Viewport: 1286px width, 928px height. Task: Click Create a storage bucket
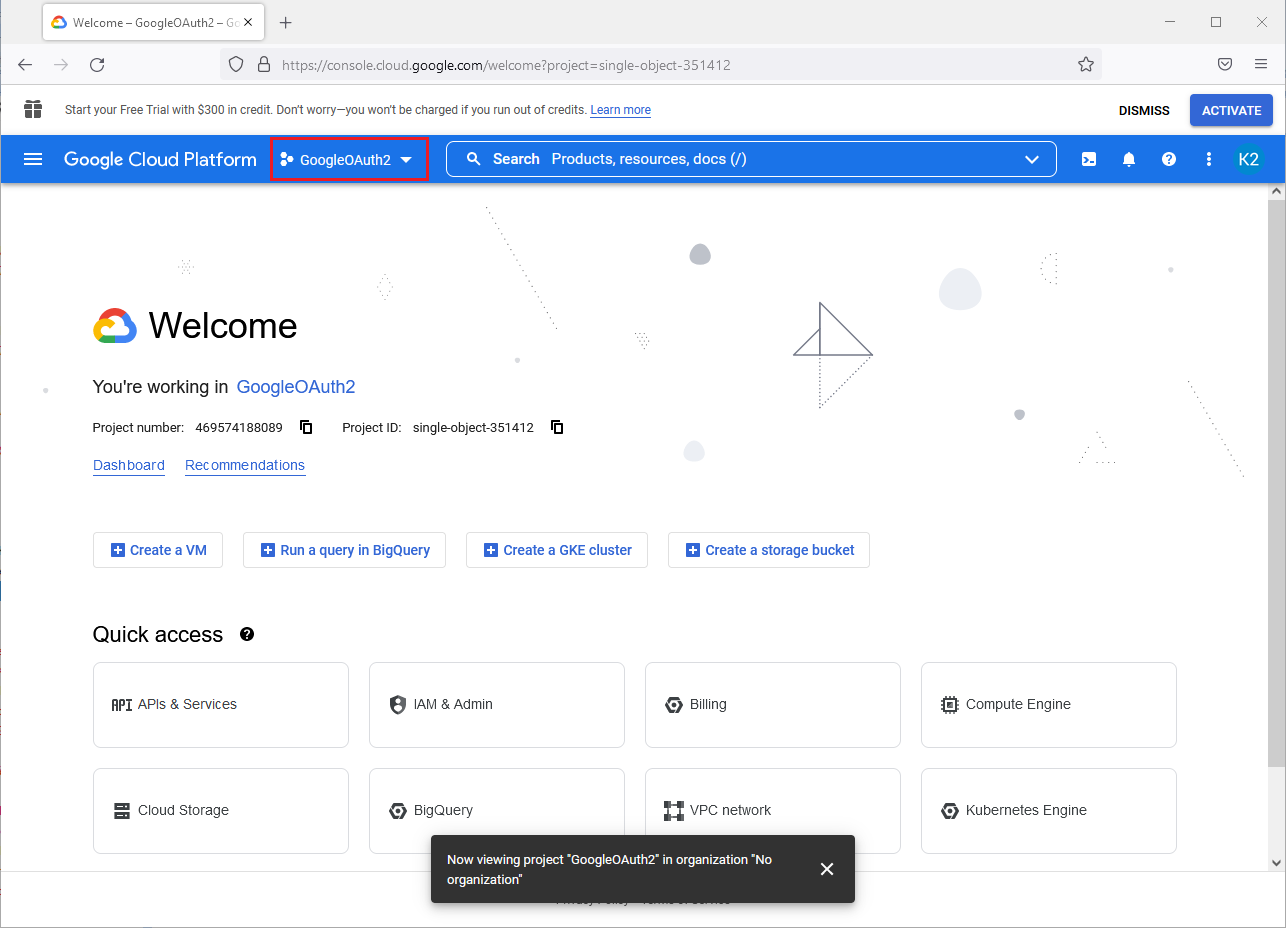769,550
